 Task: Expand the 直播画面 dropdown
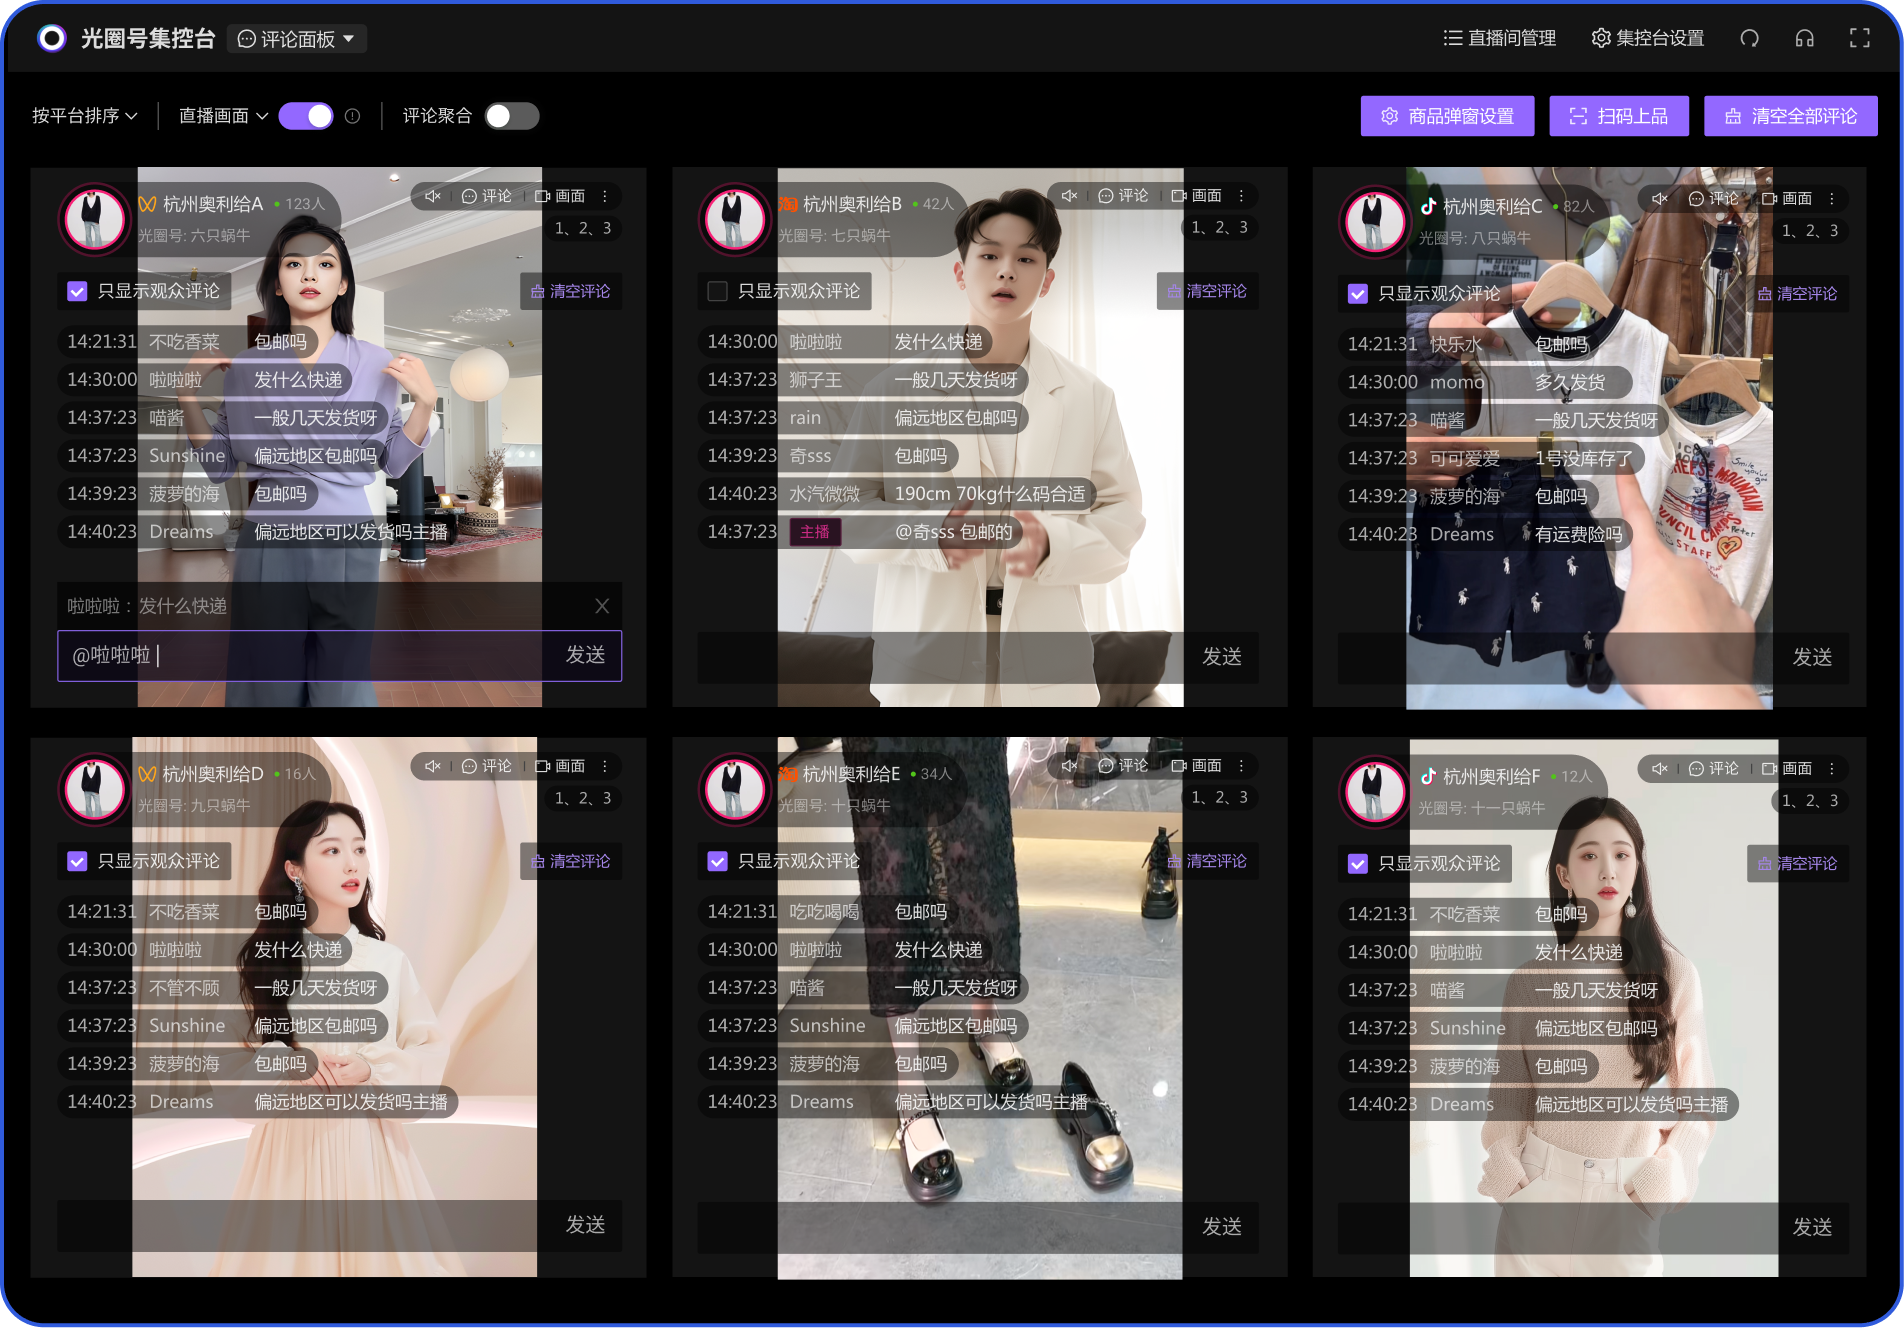coord(223,116)
